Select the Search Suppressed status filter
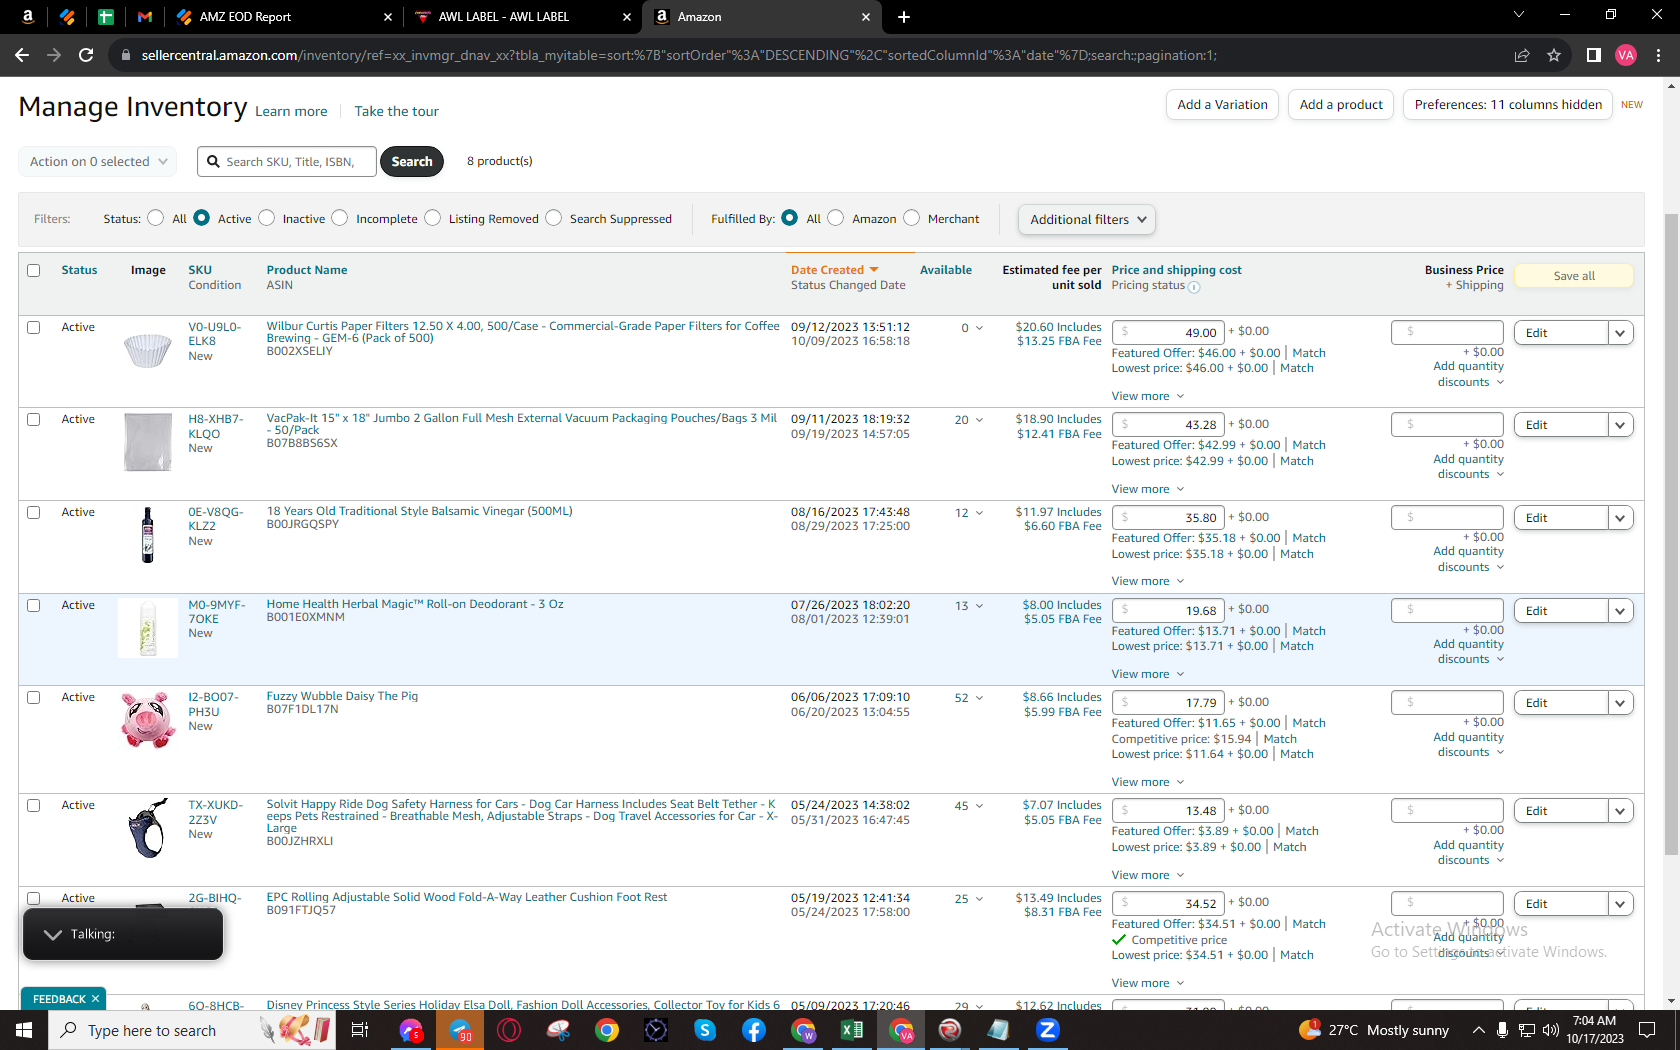1680x1050 pixels. pyautogui.click(x=553, y=218)
